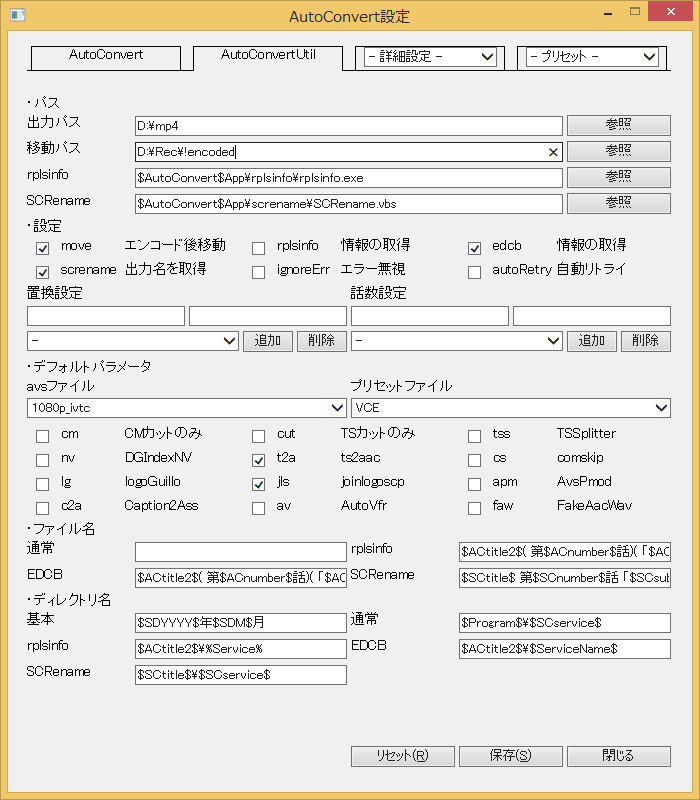Click the 出力パス input field
700x800 pixels.
[348, 126]
